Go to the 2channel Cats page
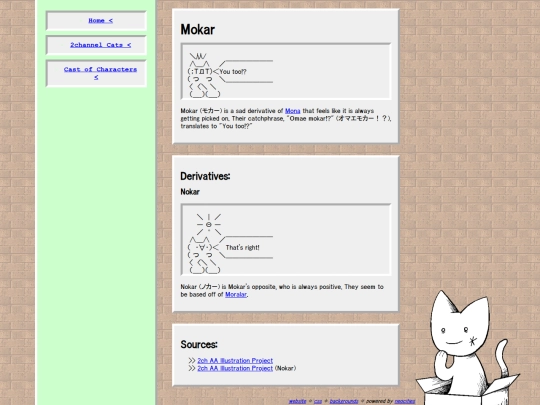 click(x=100, y=45)
